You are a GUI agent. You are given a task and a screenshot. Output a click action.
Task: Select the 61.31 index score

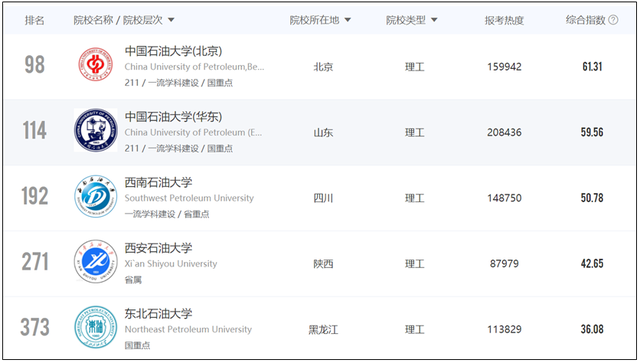pos(592,67)
